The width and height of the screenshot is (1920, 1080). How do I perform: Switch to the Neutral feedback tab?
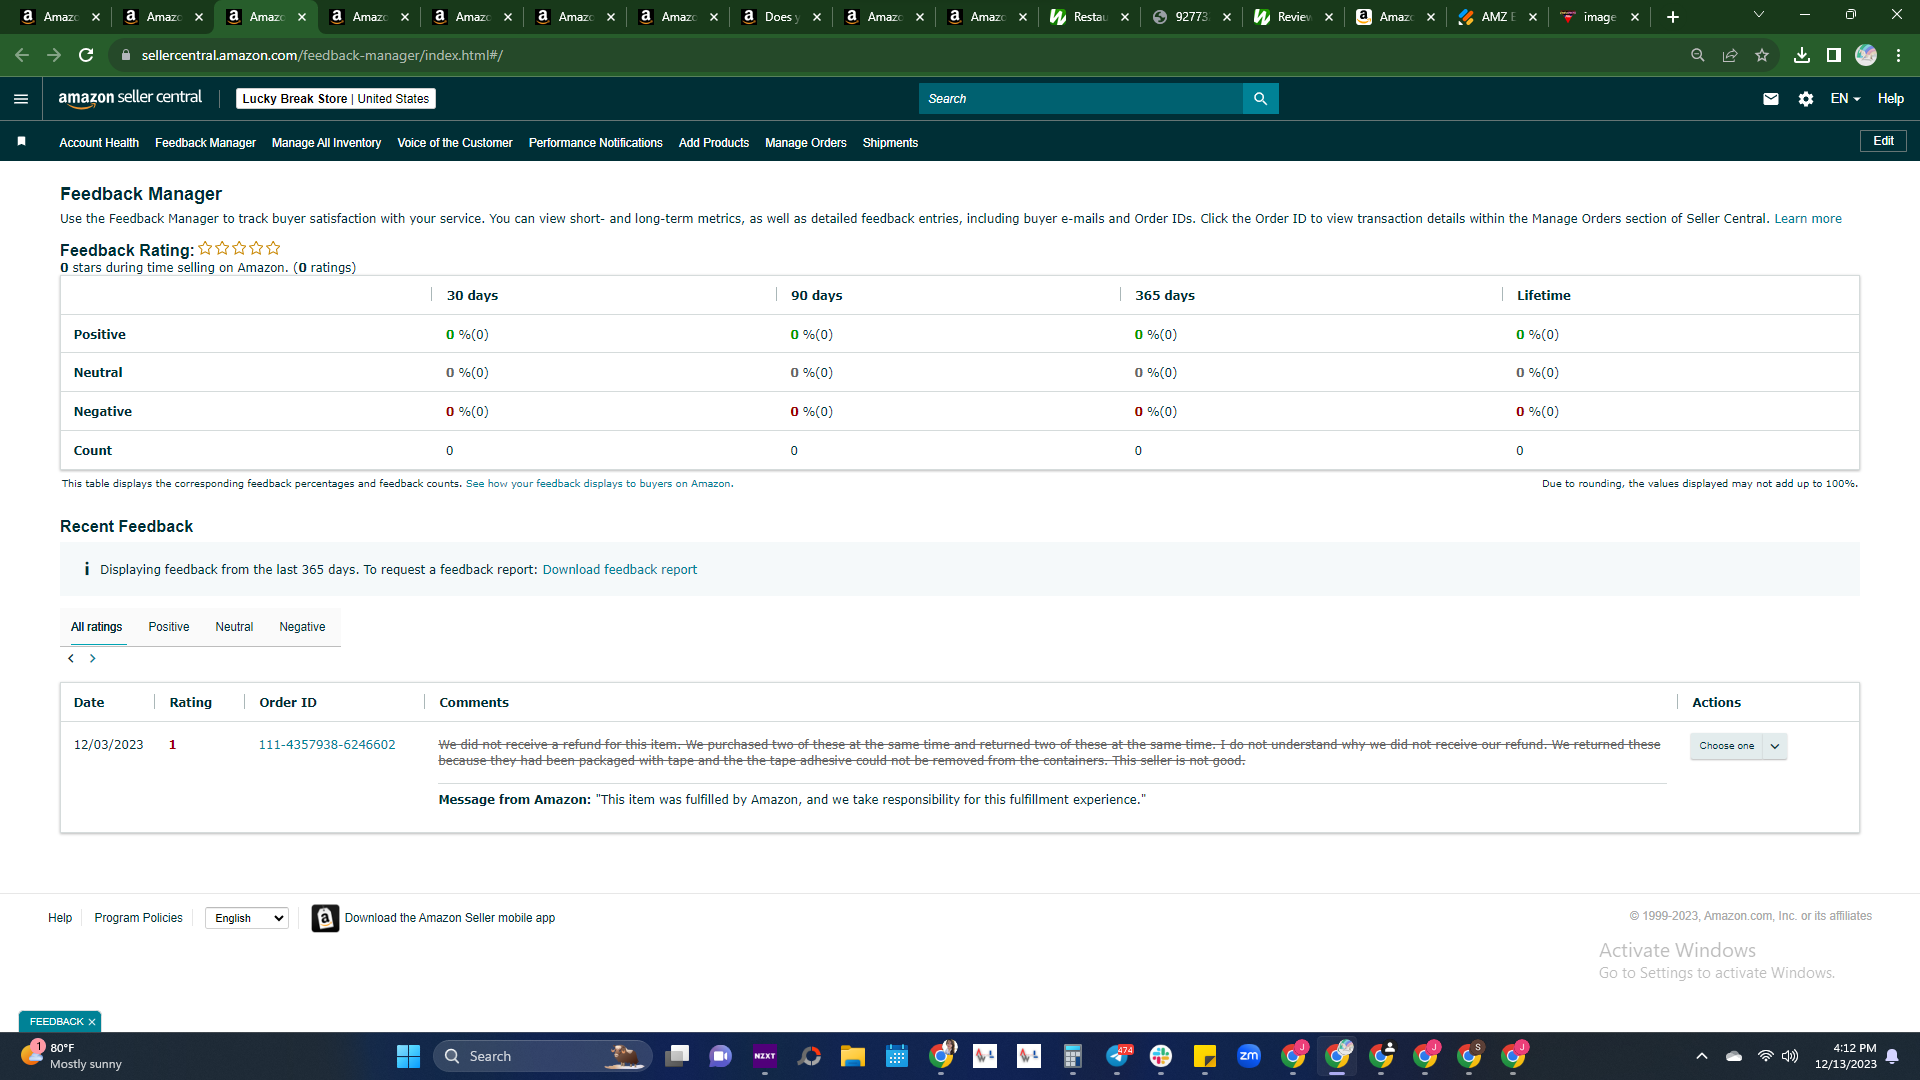[x=234, y=627]
